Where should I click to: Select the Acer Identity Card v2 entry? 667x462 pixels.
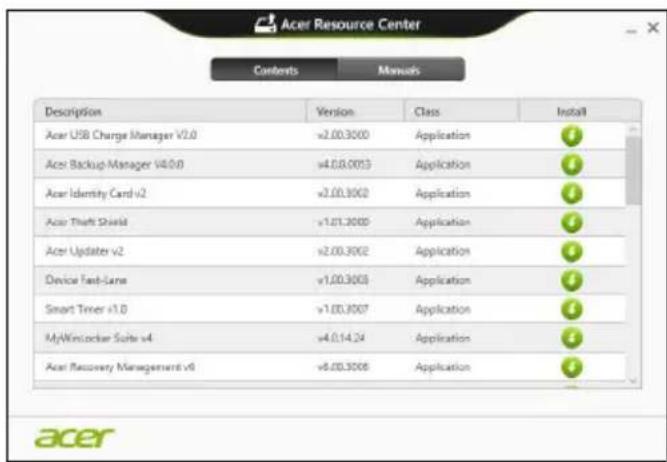click(96, 194)
